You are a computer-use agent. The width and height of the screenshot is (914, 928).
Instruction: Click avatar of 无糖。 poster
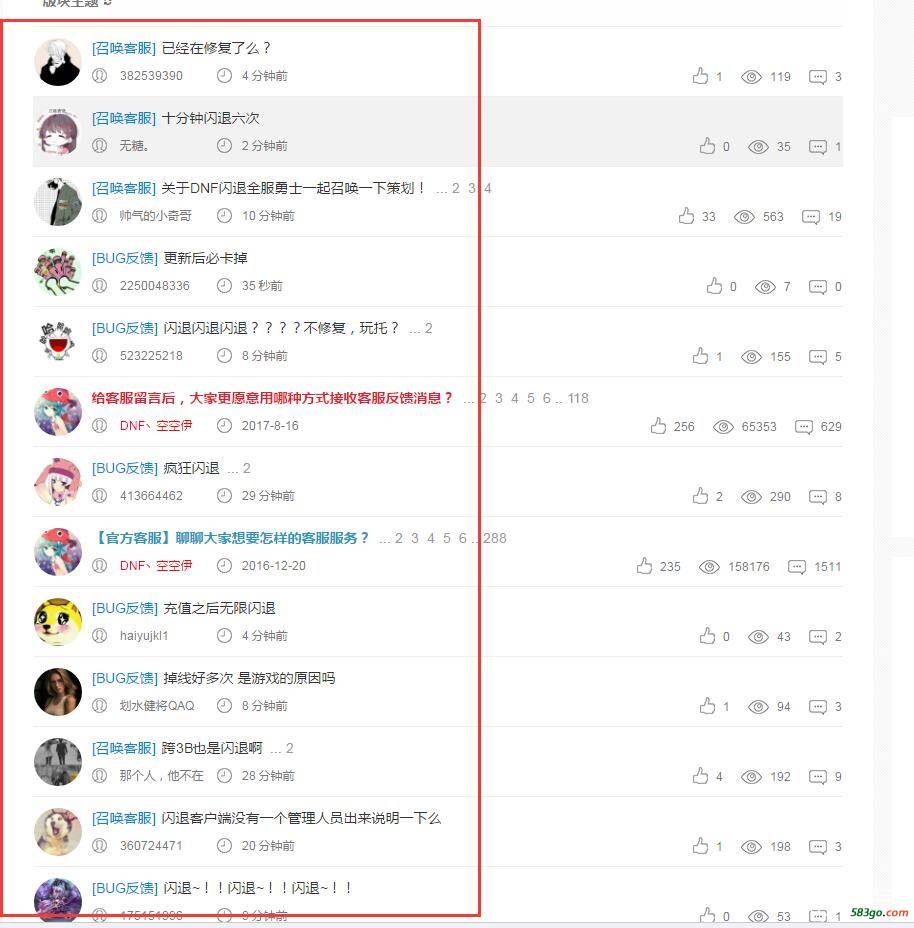pyautogui.click(x=58, y=131)
